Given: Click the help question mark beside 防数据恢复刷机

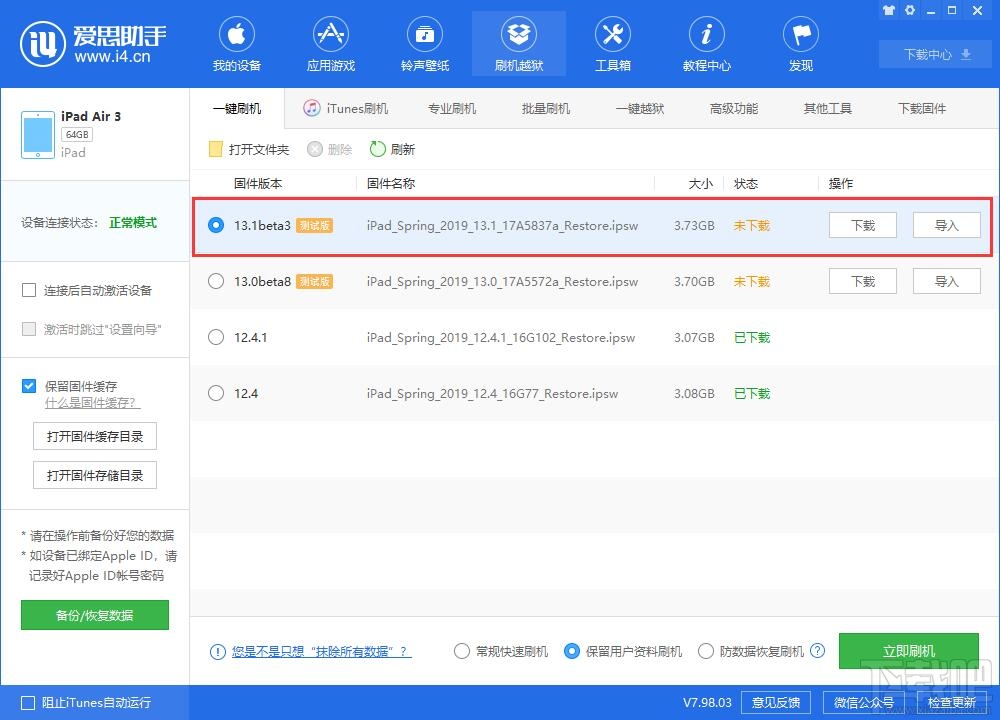Looking at the screenshot, I should pyautogui.click(x=817, y=650).
